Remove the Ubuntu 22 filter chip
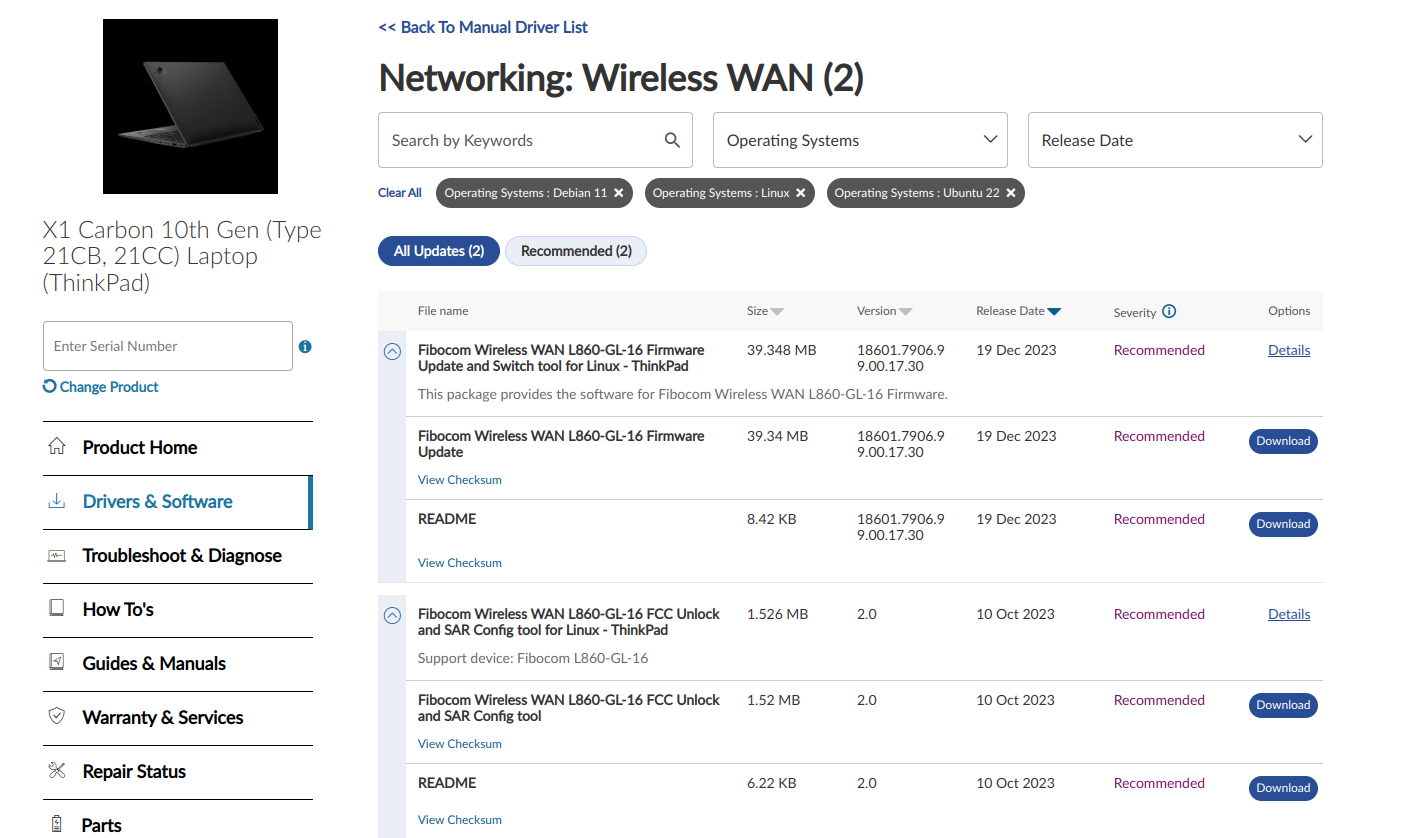This screenshot has height=838, width=1402. pyautogui.click(x=1011, y=193)
